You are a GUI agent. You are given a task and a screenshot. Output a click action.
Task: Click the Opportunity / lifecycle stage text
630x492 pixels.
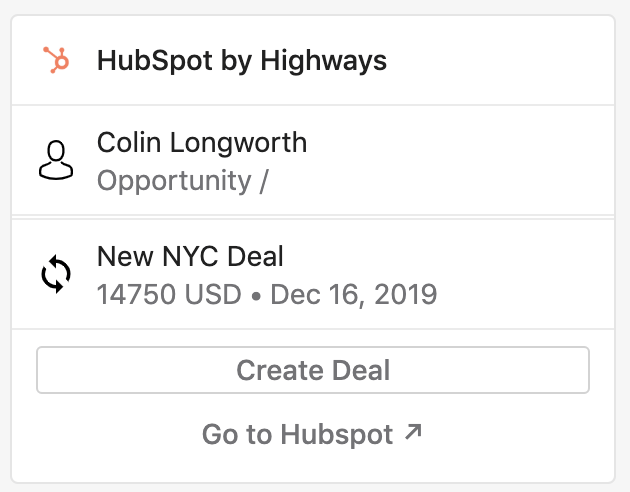point(182,181)
